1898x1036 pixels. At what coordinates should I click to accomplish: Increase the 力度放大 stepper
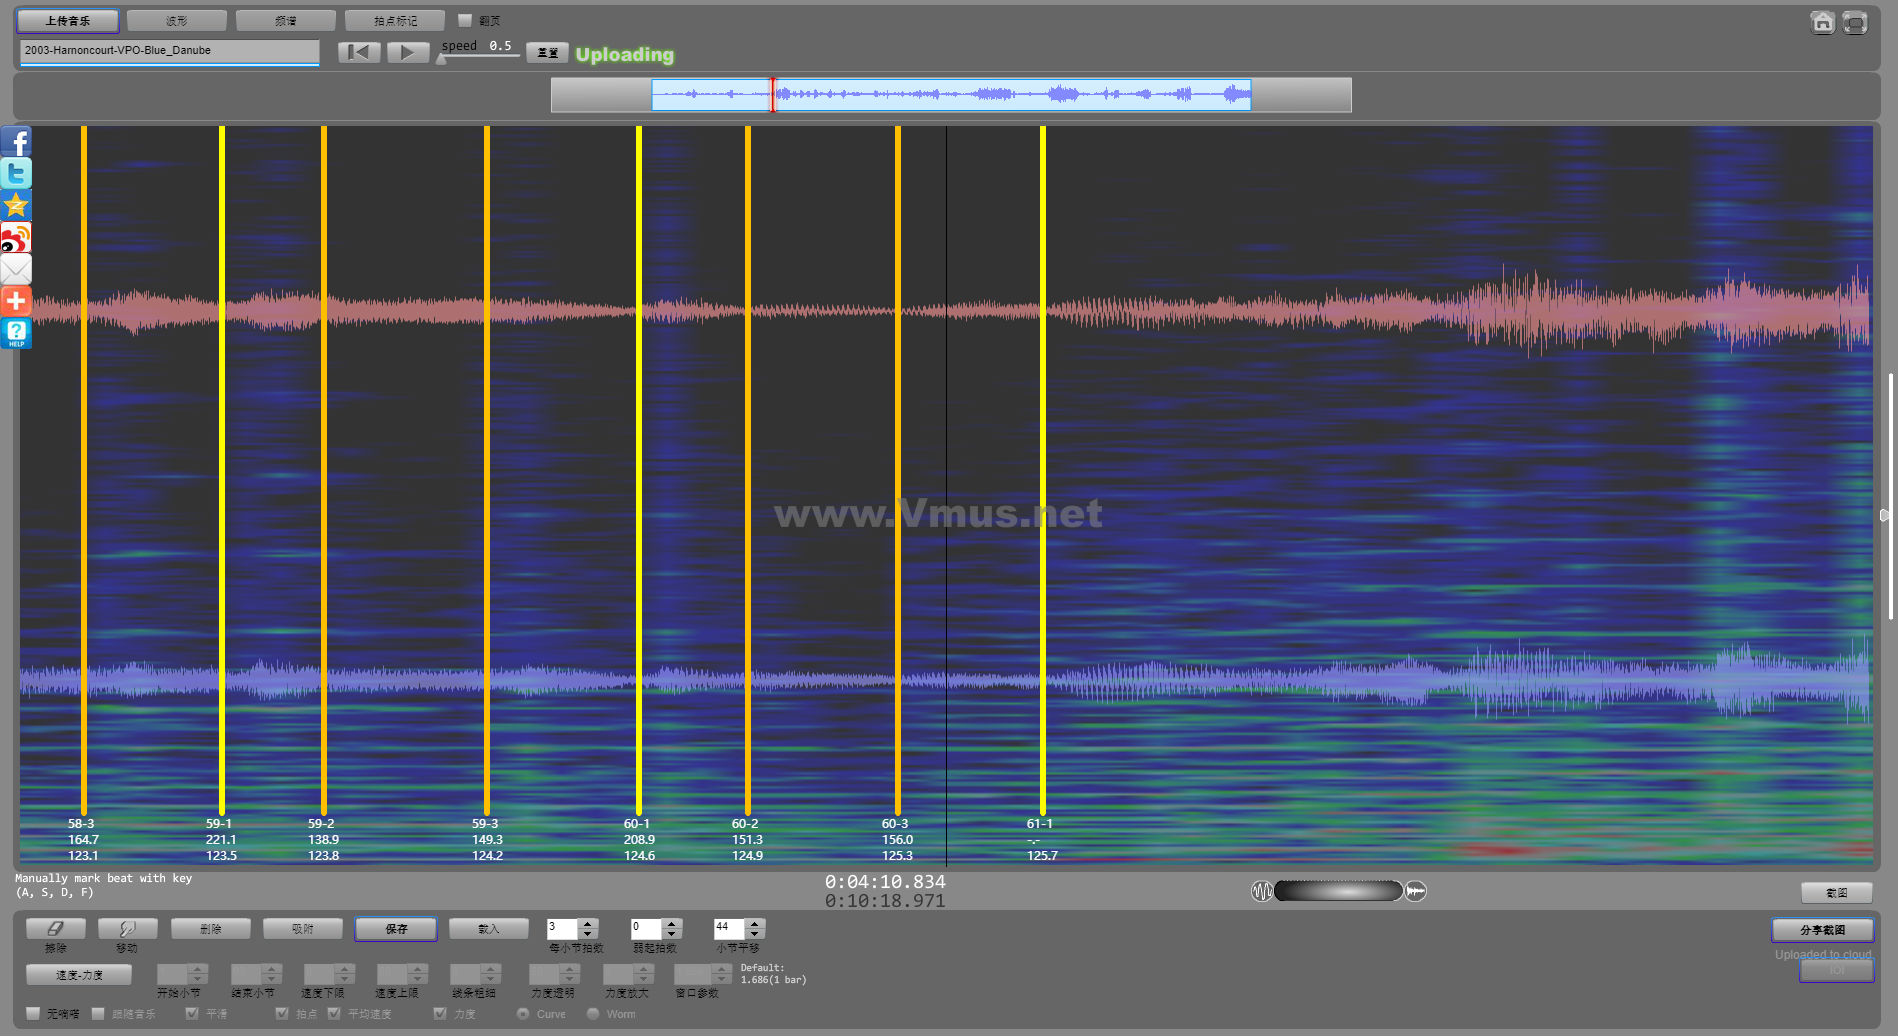[643, 969]
